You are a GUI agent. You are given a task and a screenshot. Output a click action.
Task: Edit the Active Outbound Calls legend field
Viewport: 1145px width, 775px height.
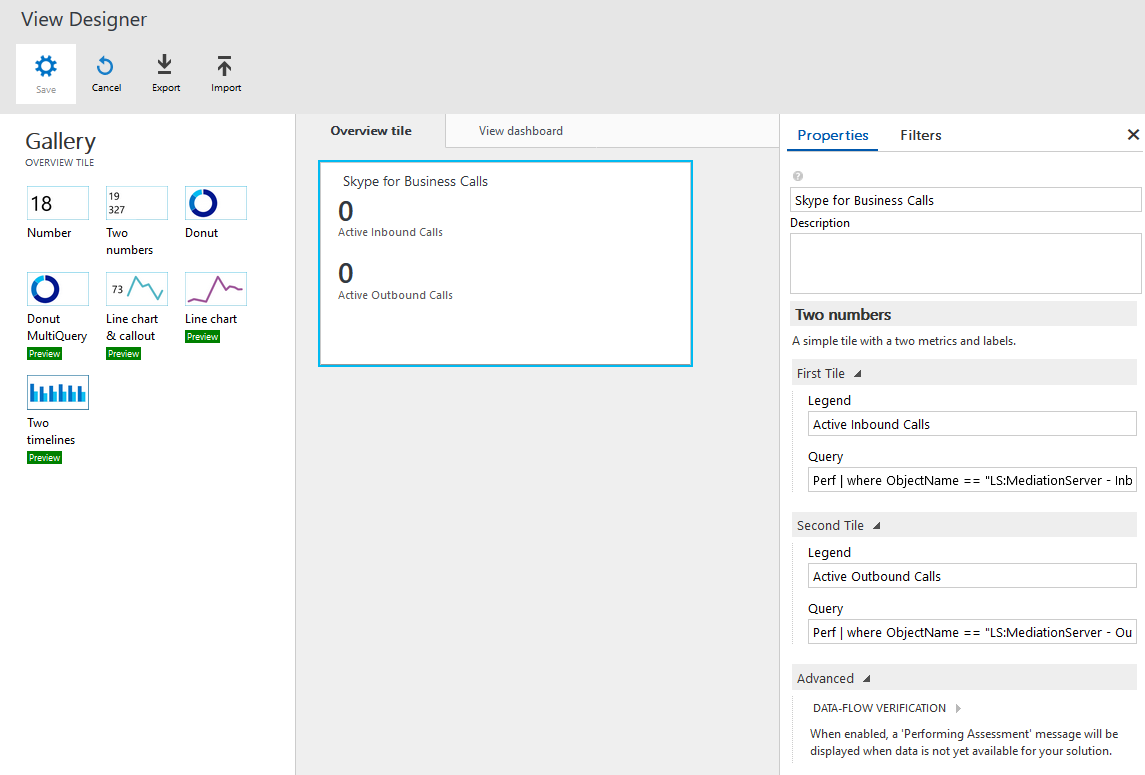point(972,576)
